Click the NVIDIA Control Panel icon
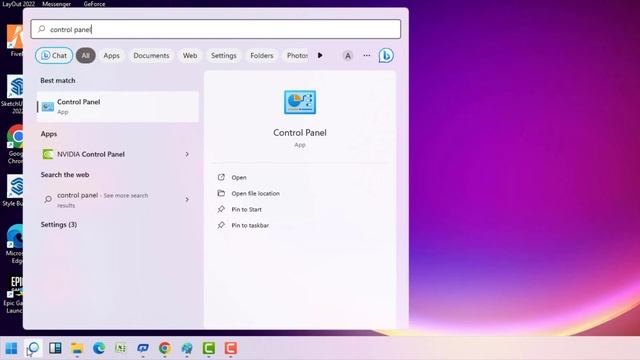Screen dimensions: 640x360 pos(48,154)
